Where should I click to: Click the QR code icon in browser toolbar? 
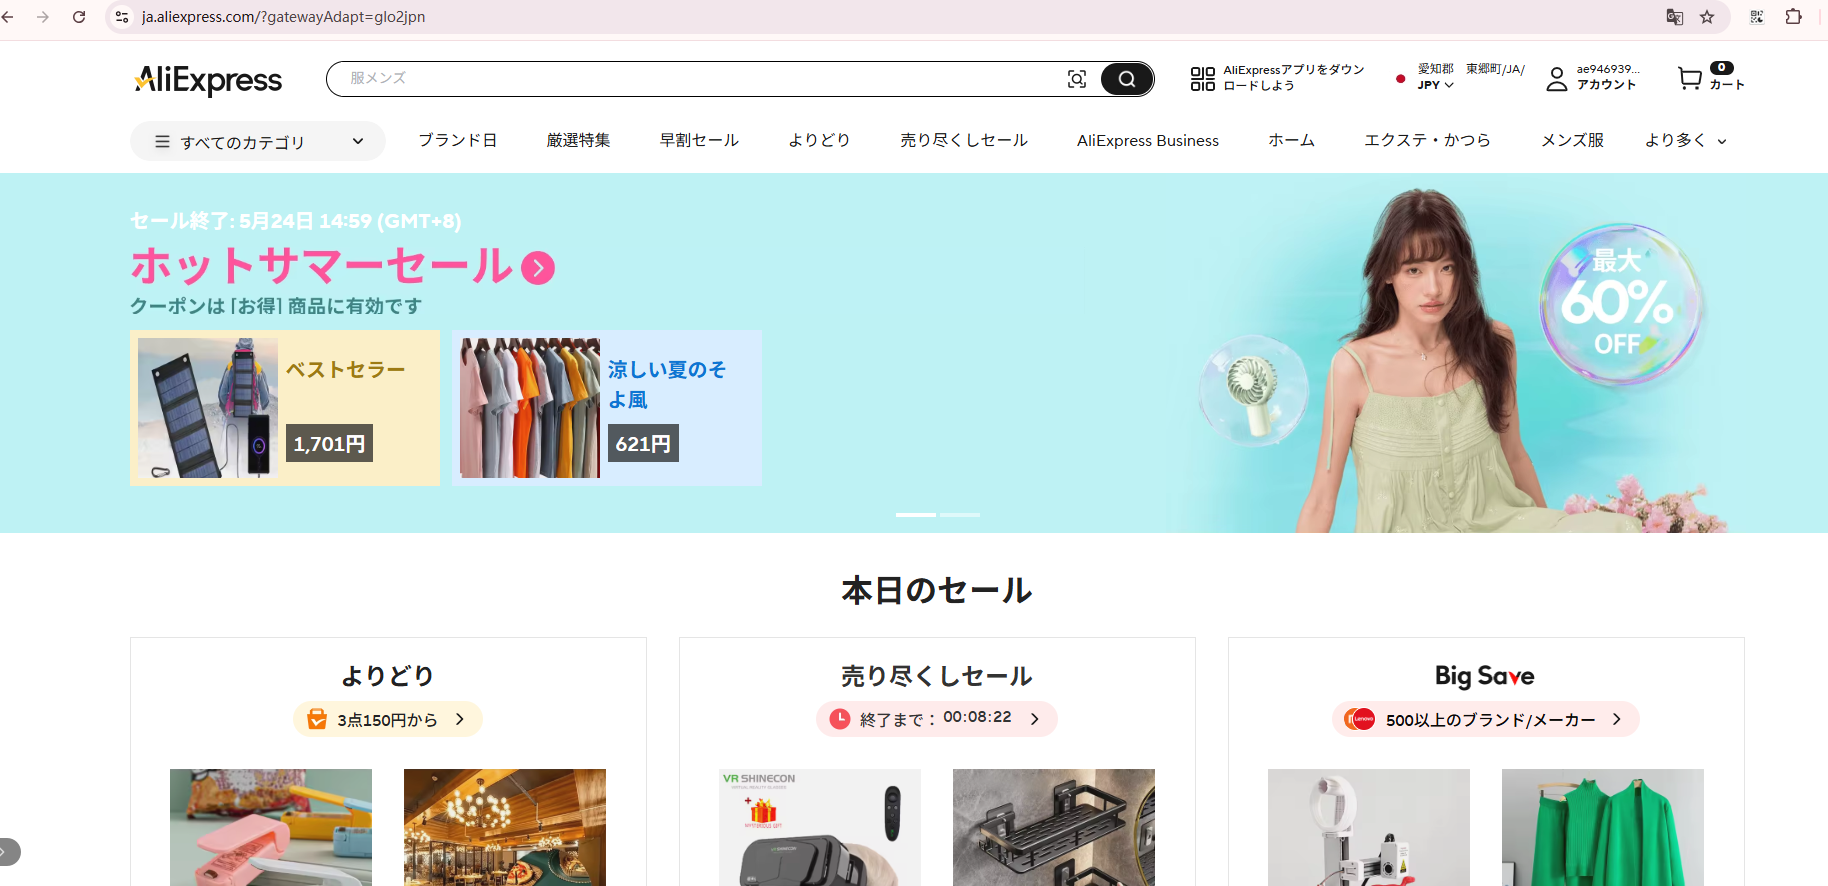tap(1756, 17)
